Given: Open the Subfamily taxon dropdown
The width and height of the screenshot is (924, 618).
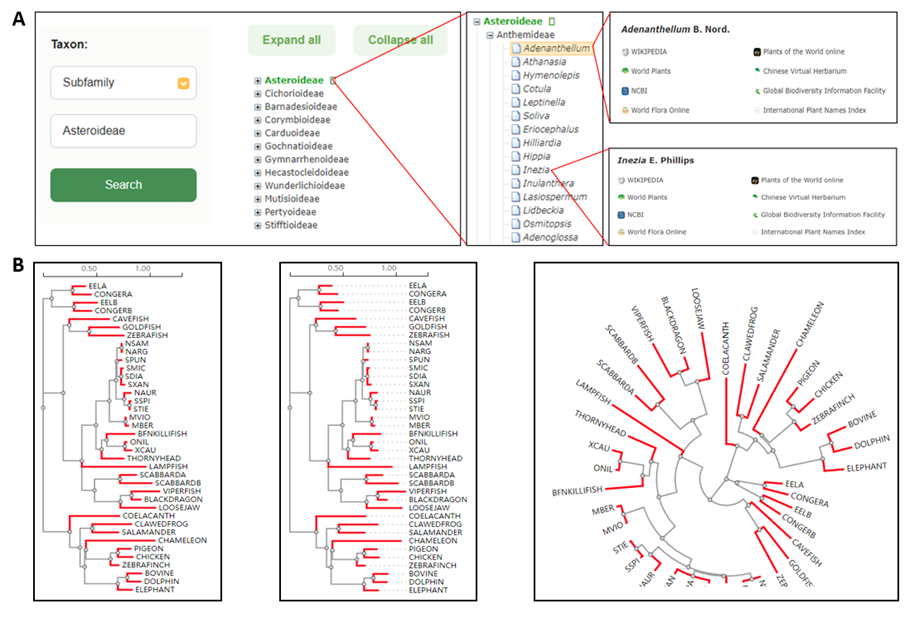Looking at the screenshot, I should coord(184,83).
